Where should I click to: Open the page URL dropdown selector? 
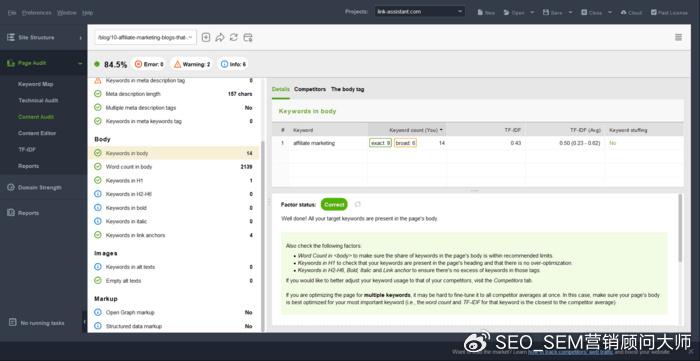pos(146,37)
